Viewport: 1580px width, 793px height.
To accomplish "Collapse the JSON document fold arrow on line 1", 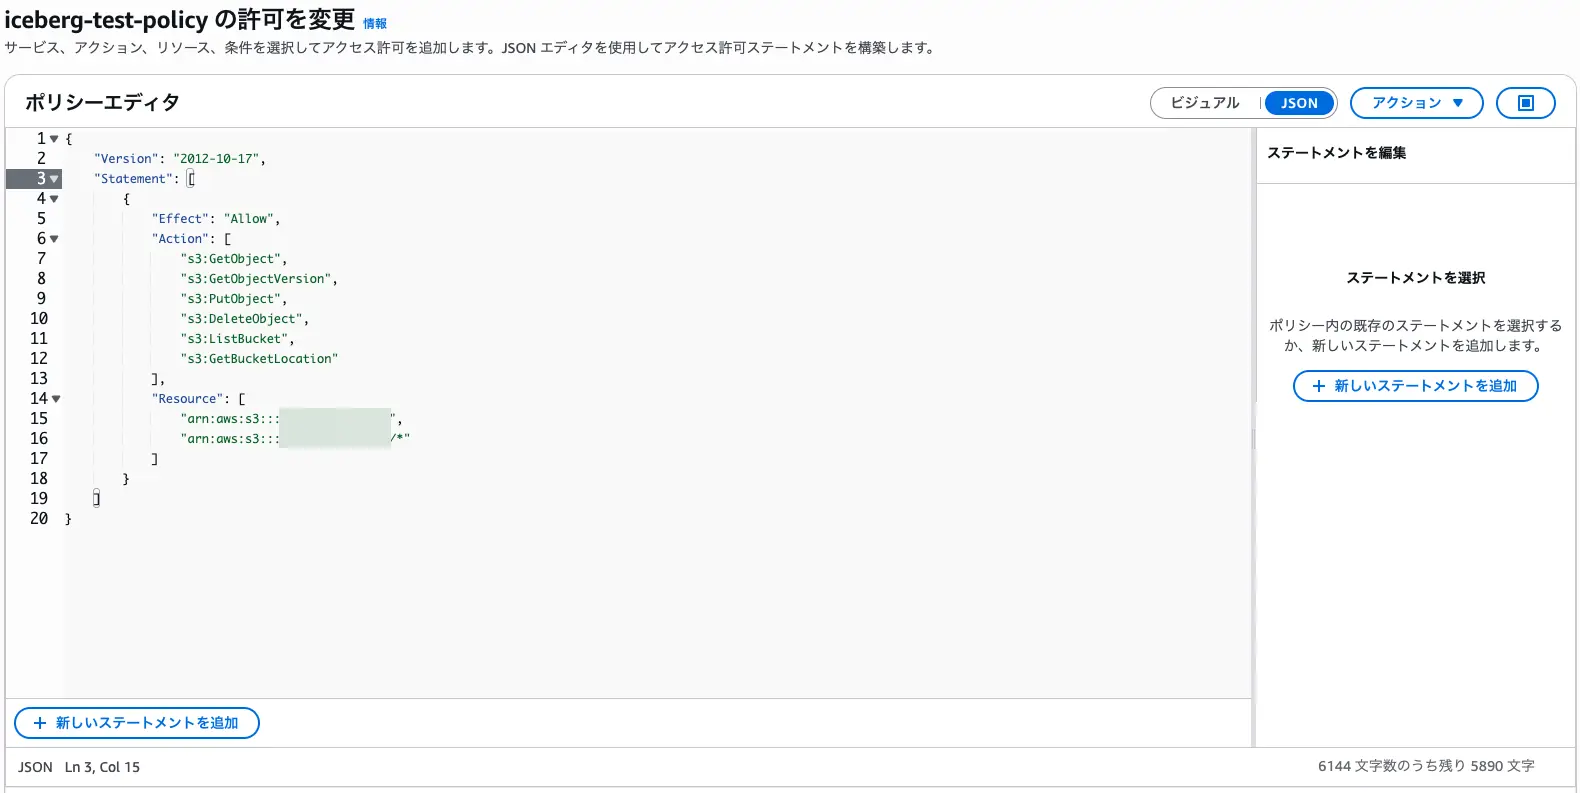I will point(55,138).
